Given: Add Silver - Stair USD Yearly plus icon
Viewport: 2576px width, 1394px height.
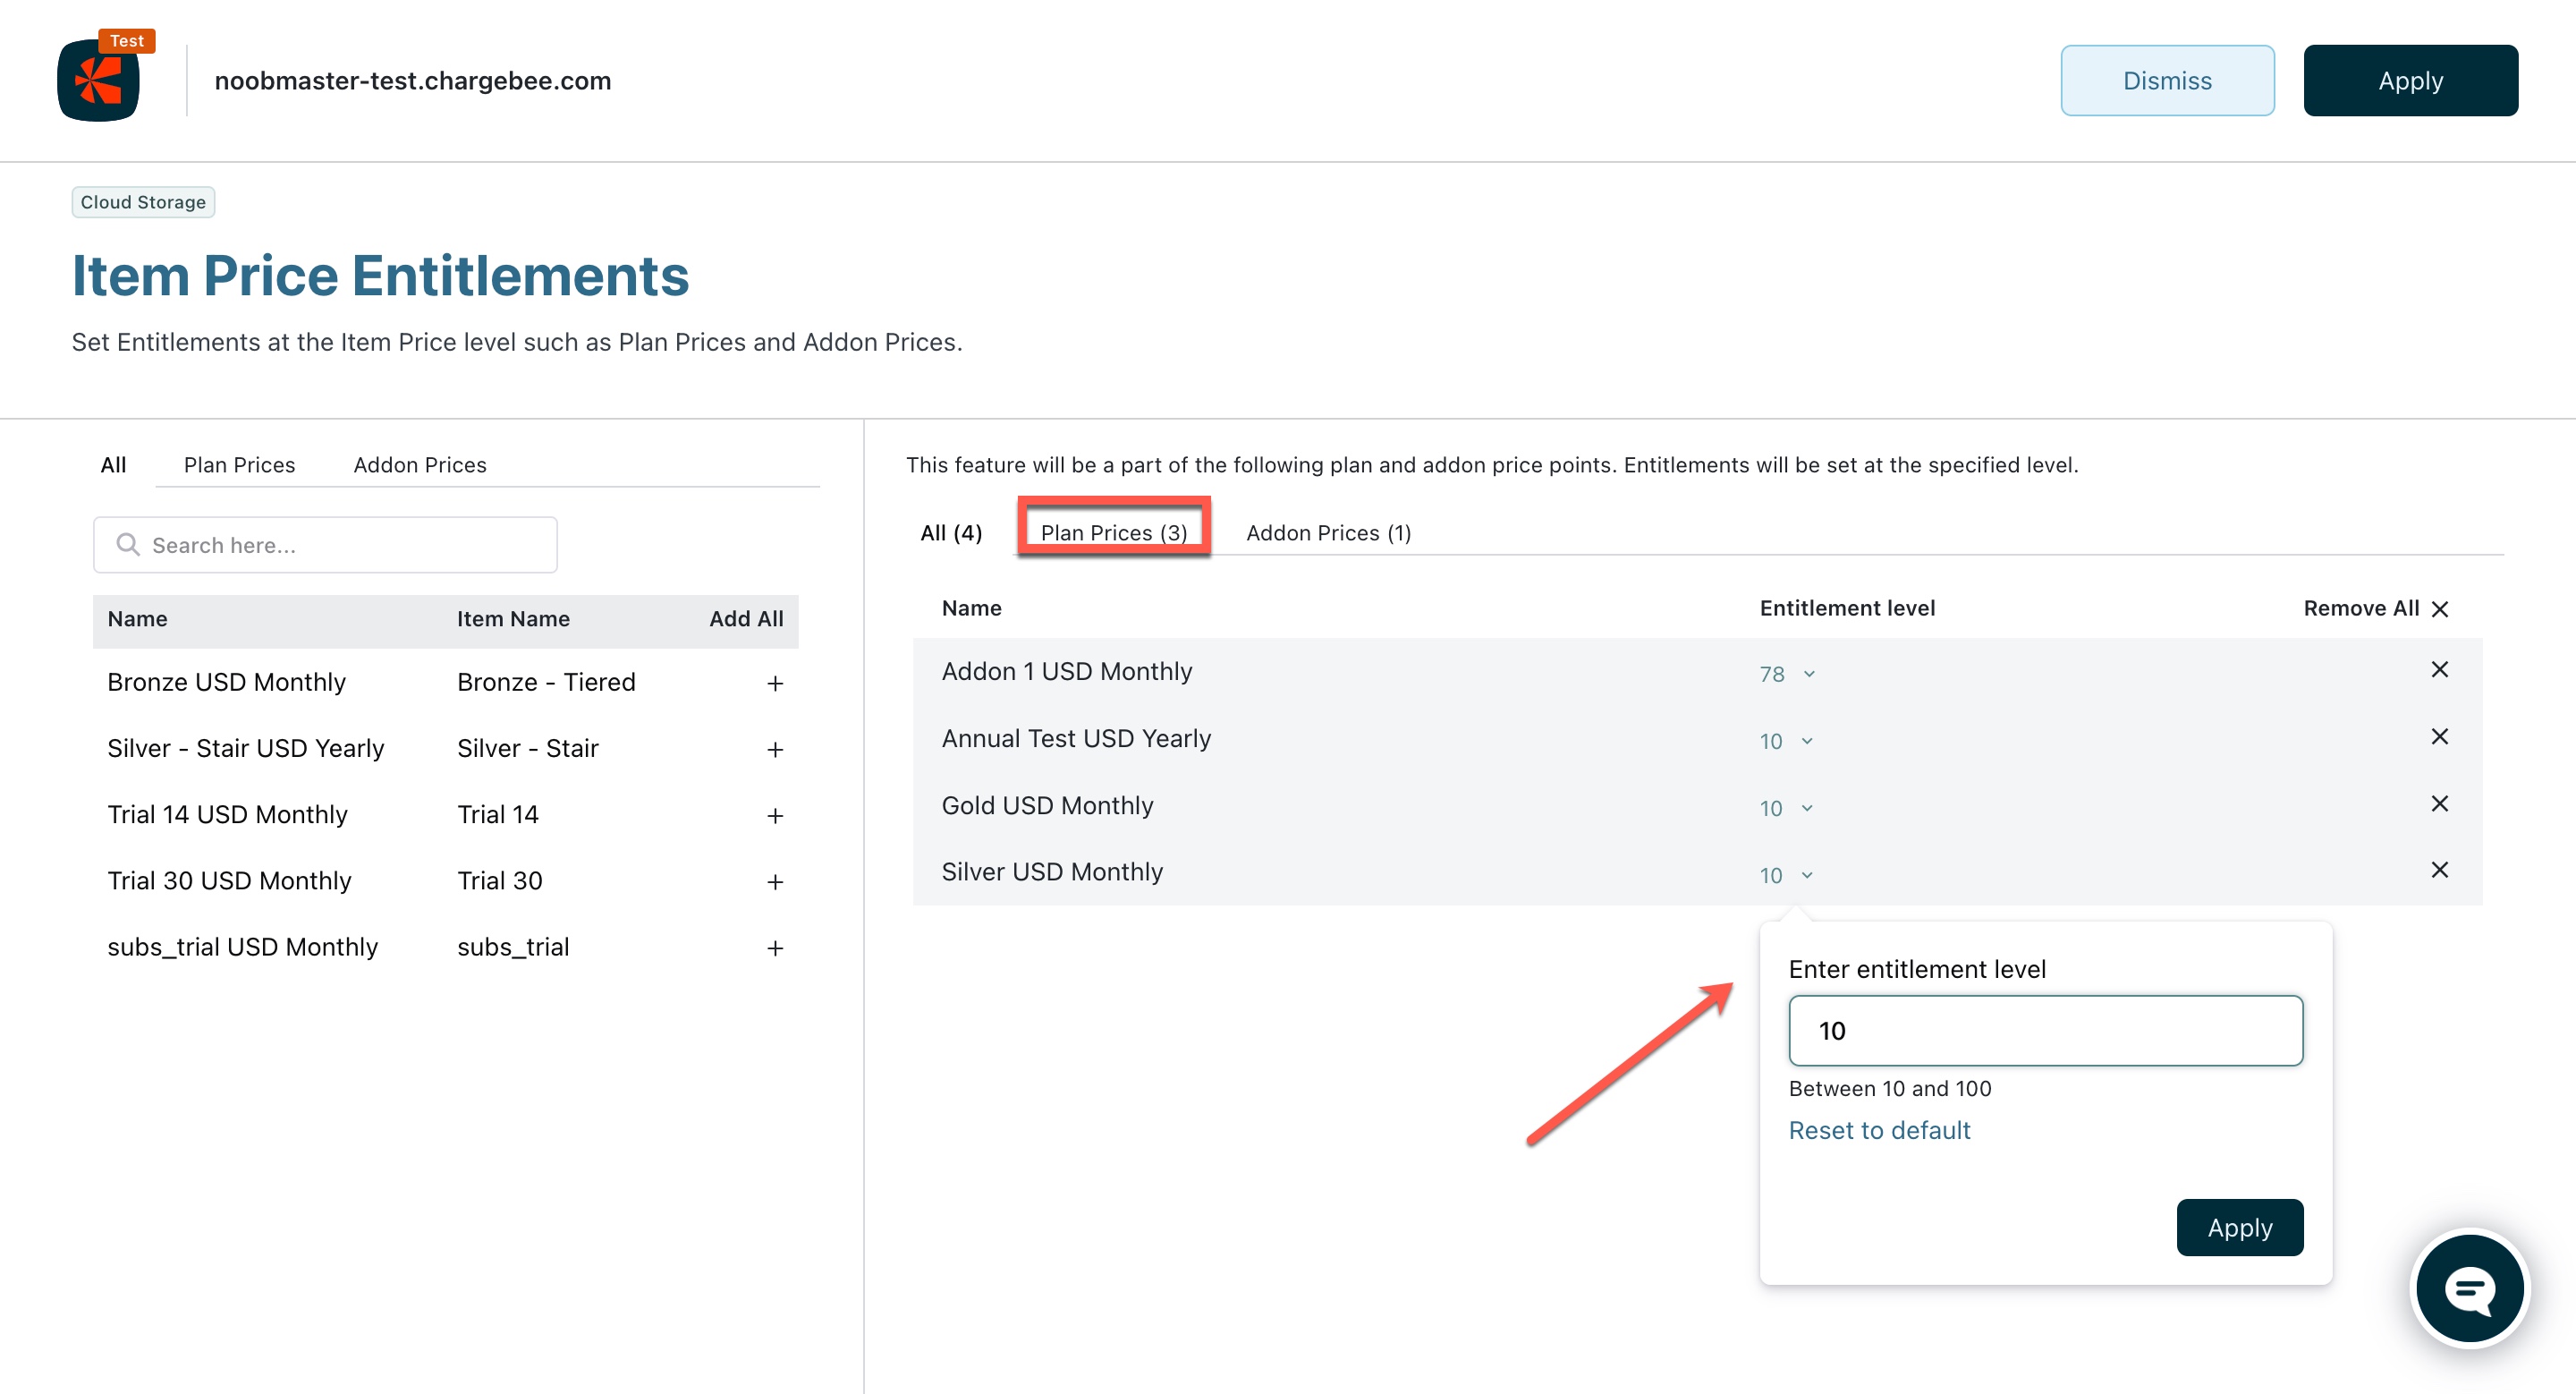Looking at the screenshot, I should (774, 749).
